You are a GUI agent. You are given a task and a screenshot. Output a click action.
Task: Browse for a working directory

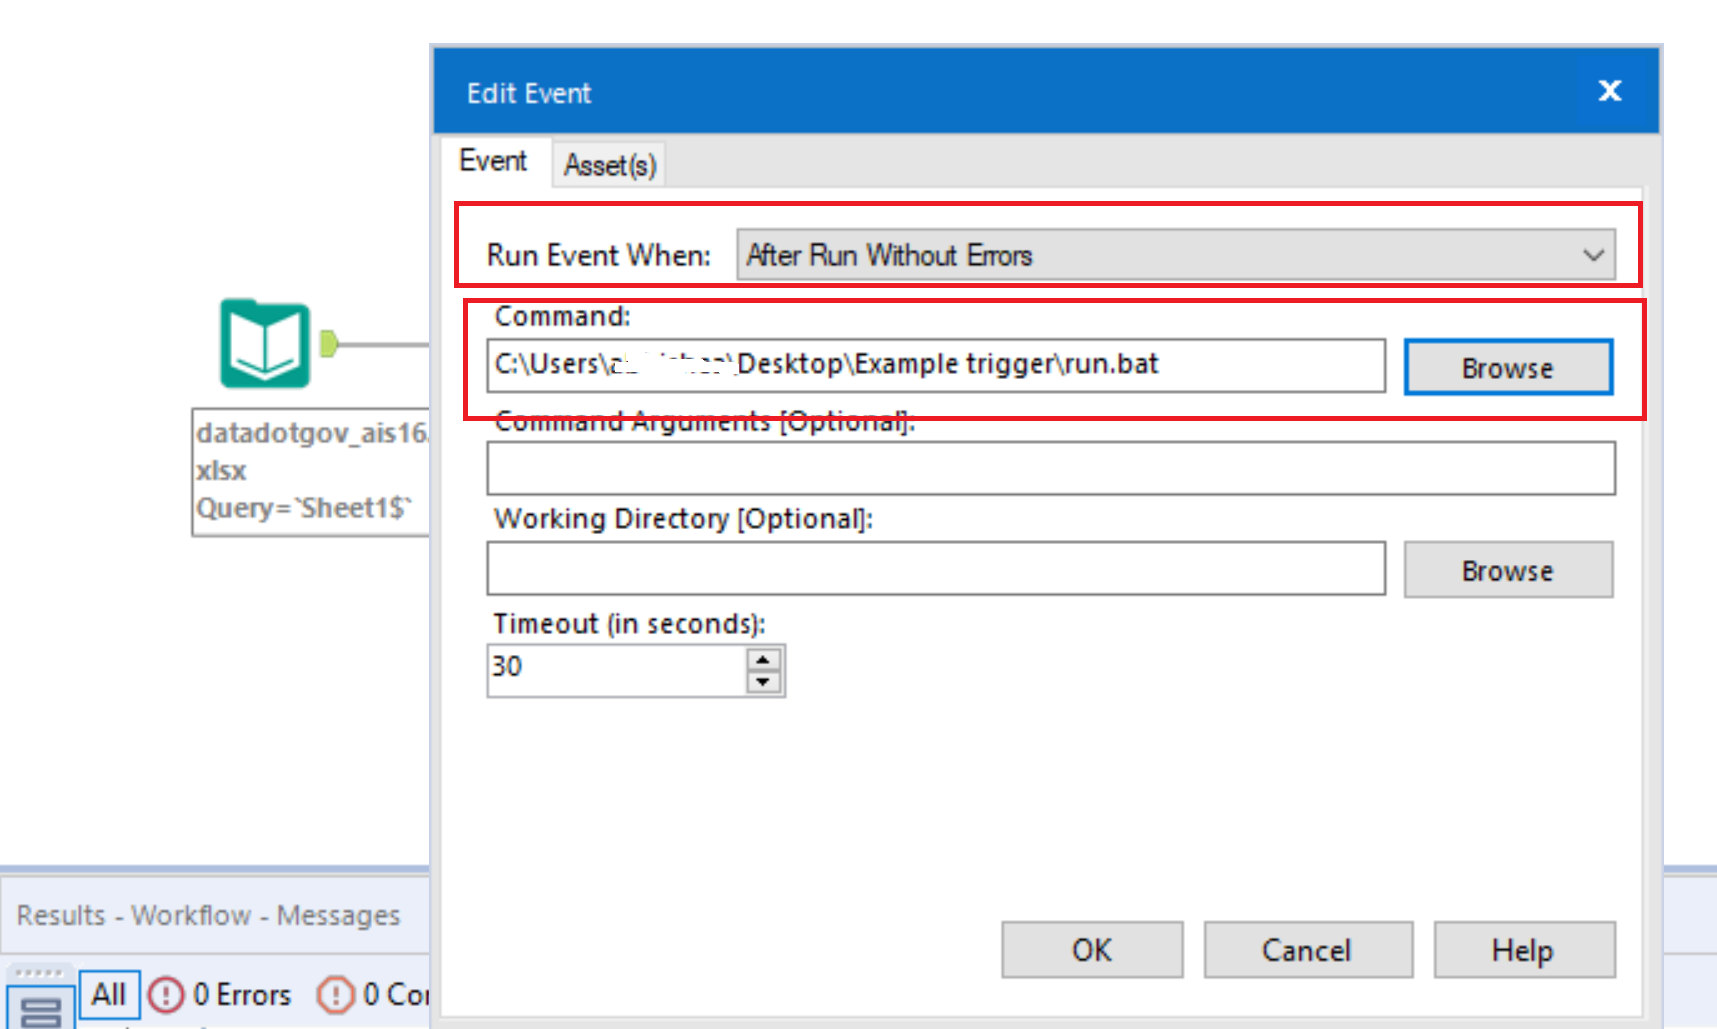(x=1507, y=570)
